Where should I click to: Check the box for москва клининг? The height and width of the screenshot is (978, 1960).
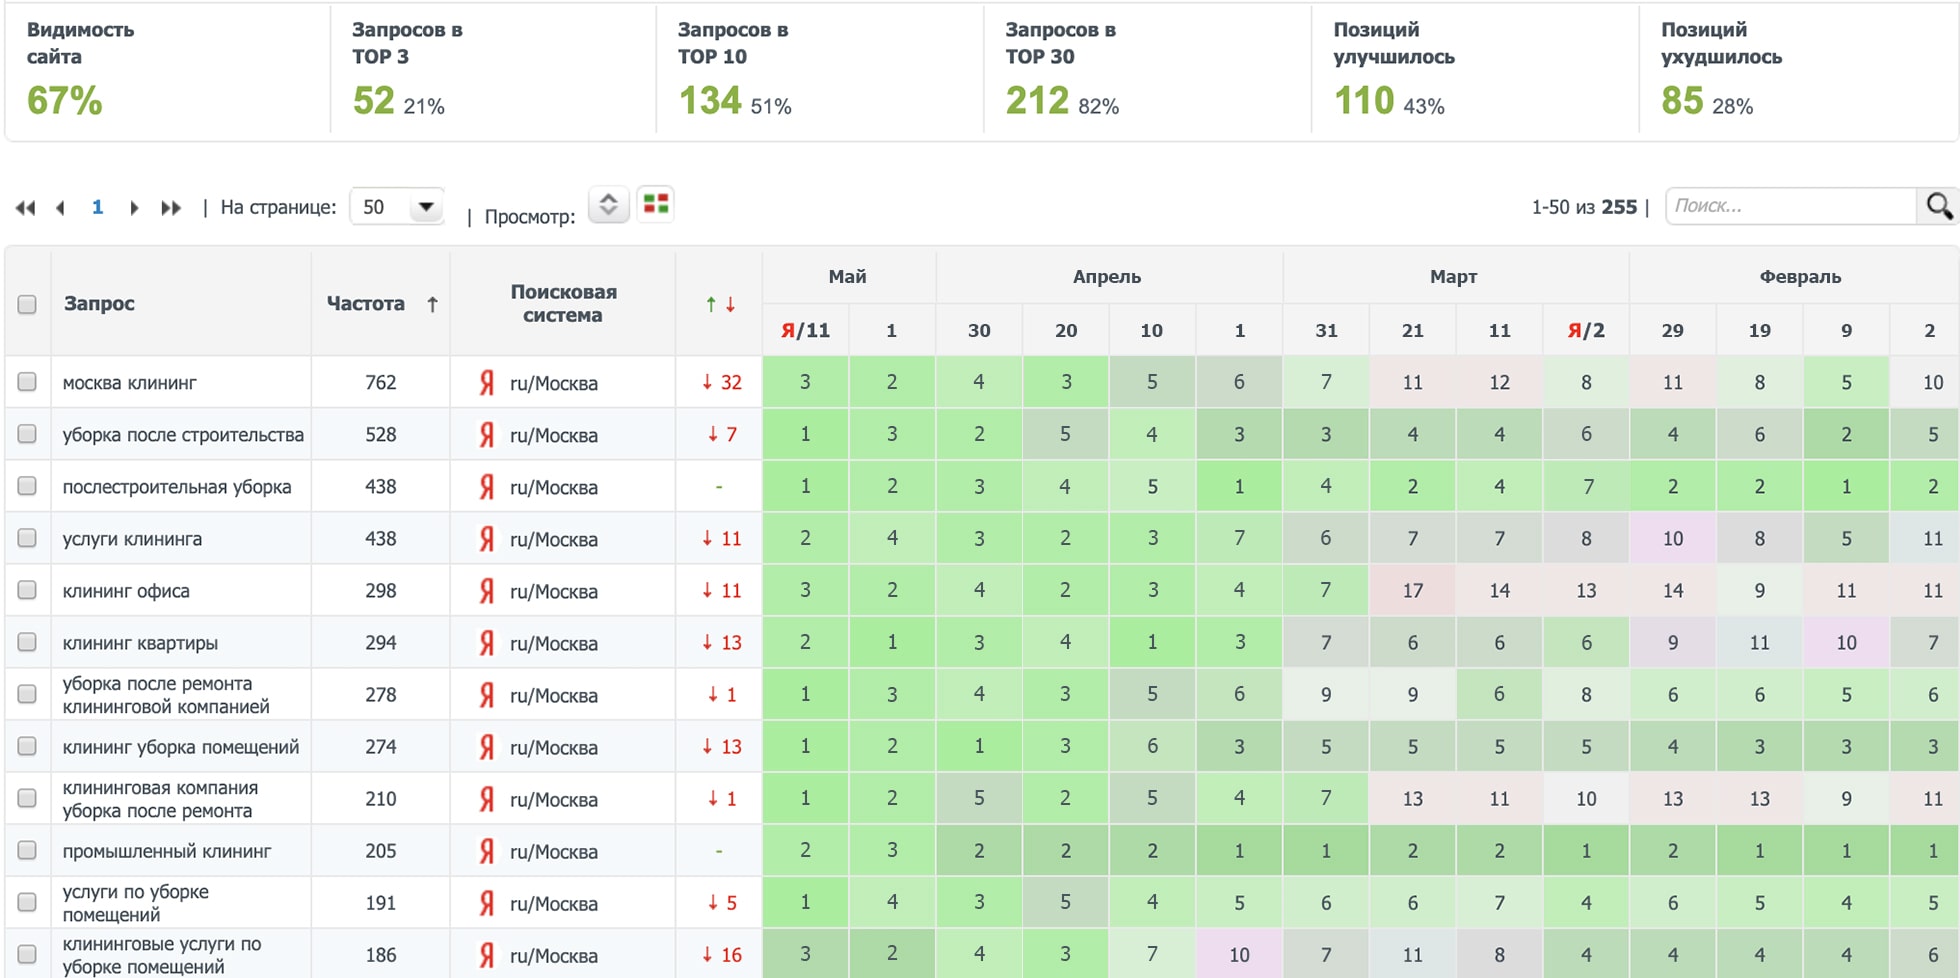point(27,382)
